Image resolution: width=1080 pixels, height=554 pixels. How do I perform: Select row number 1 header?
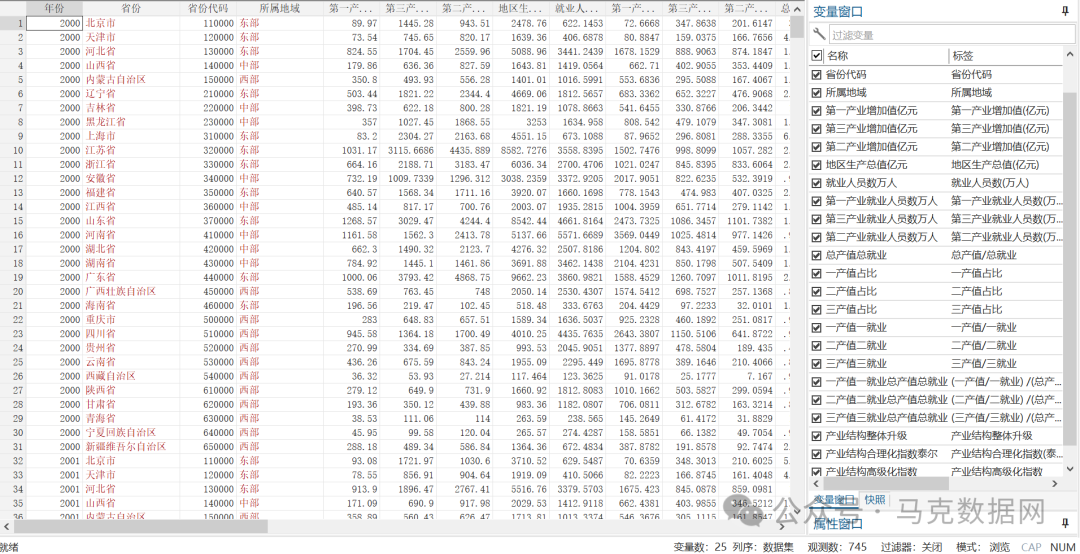point(13,23)
